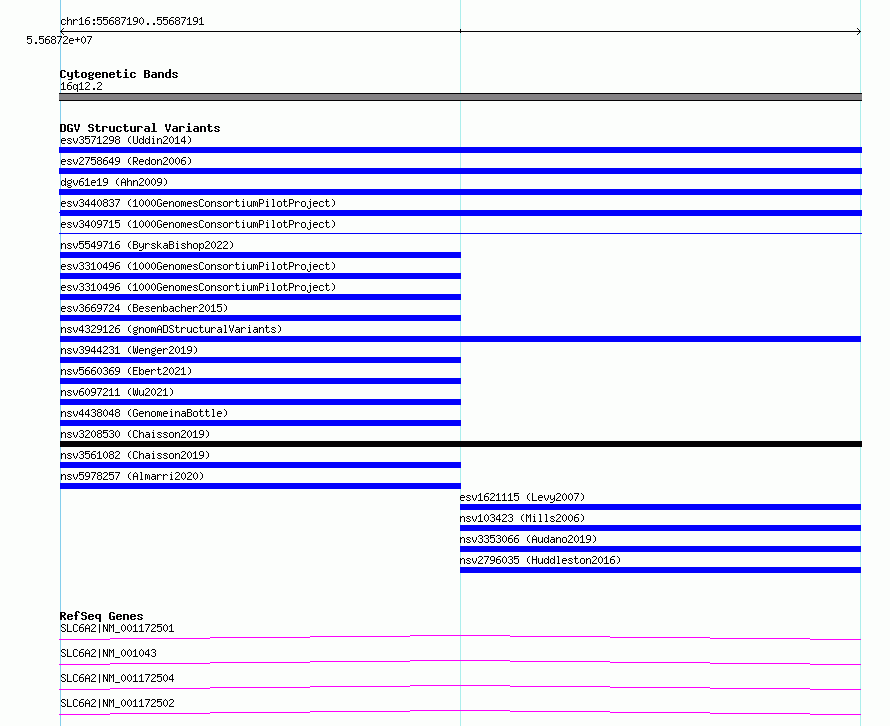
Task: Select the DGV Structural Variants track heading
Action: 140,128
